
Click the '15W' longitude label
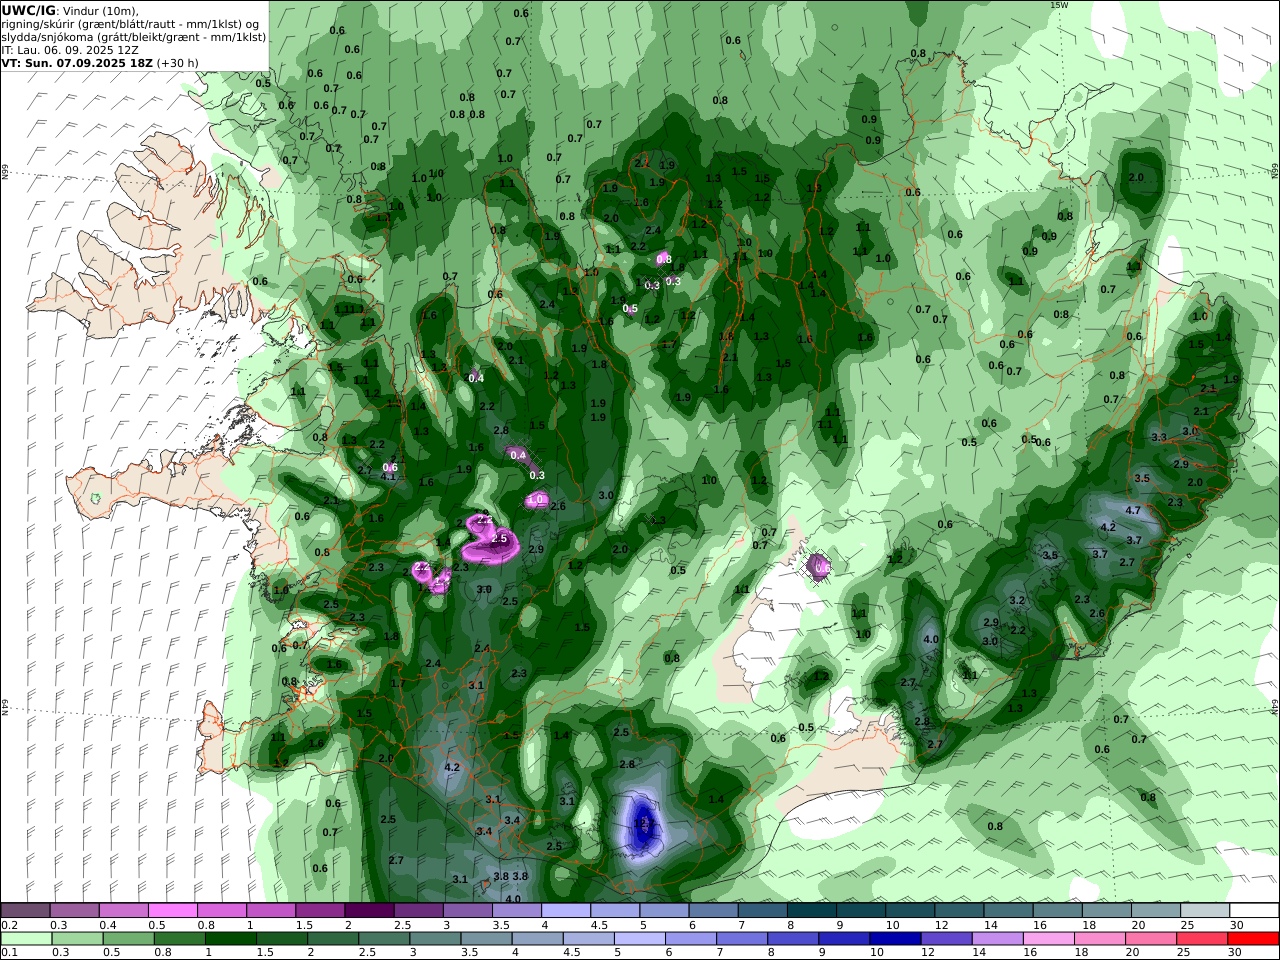[x=1059, y=5]
